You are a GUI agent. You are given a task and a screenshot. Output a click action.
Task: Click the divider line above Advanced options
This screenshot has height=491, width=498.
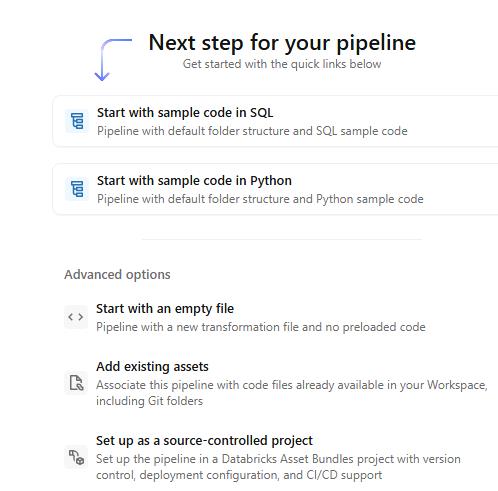click(282, 239)
